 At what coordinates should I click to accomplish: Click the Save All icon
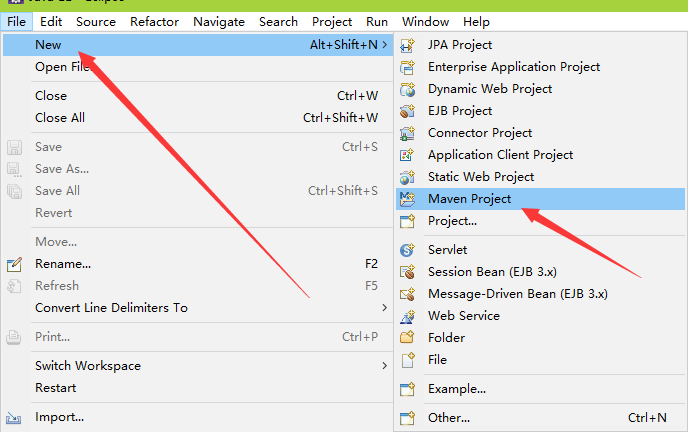point(14,191)
